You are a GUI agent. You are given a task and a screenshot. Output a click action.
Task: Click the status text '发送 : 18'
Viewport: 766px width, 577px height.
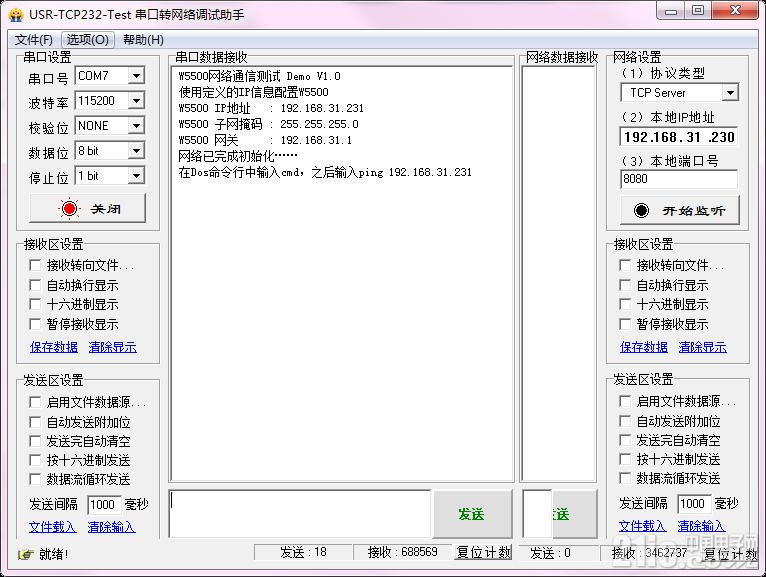pyautogui.click(x=303, y=553)
